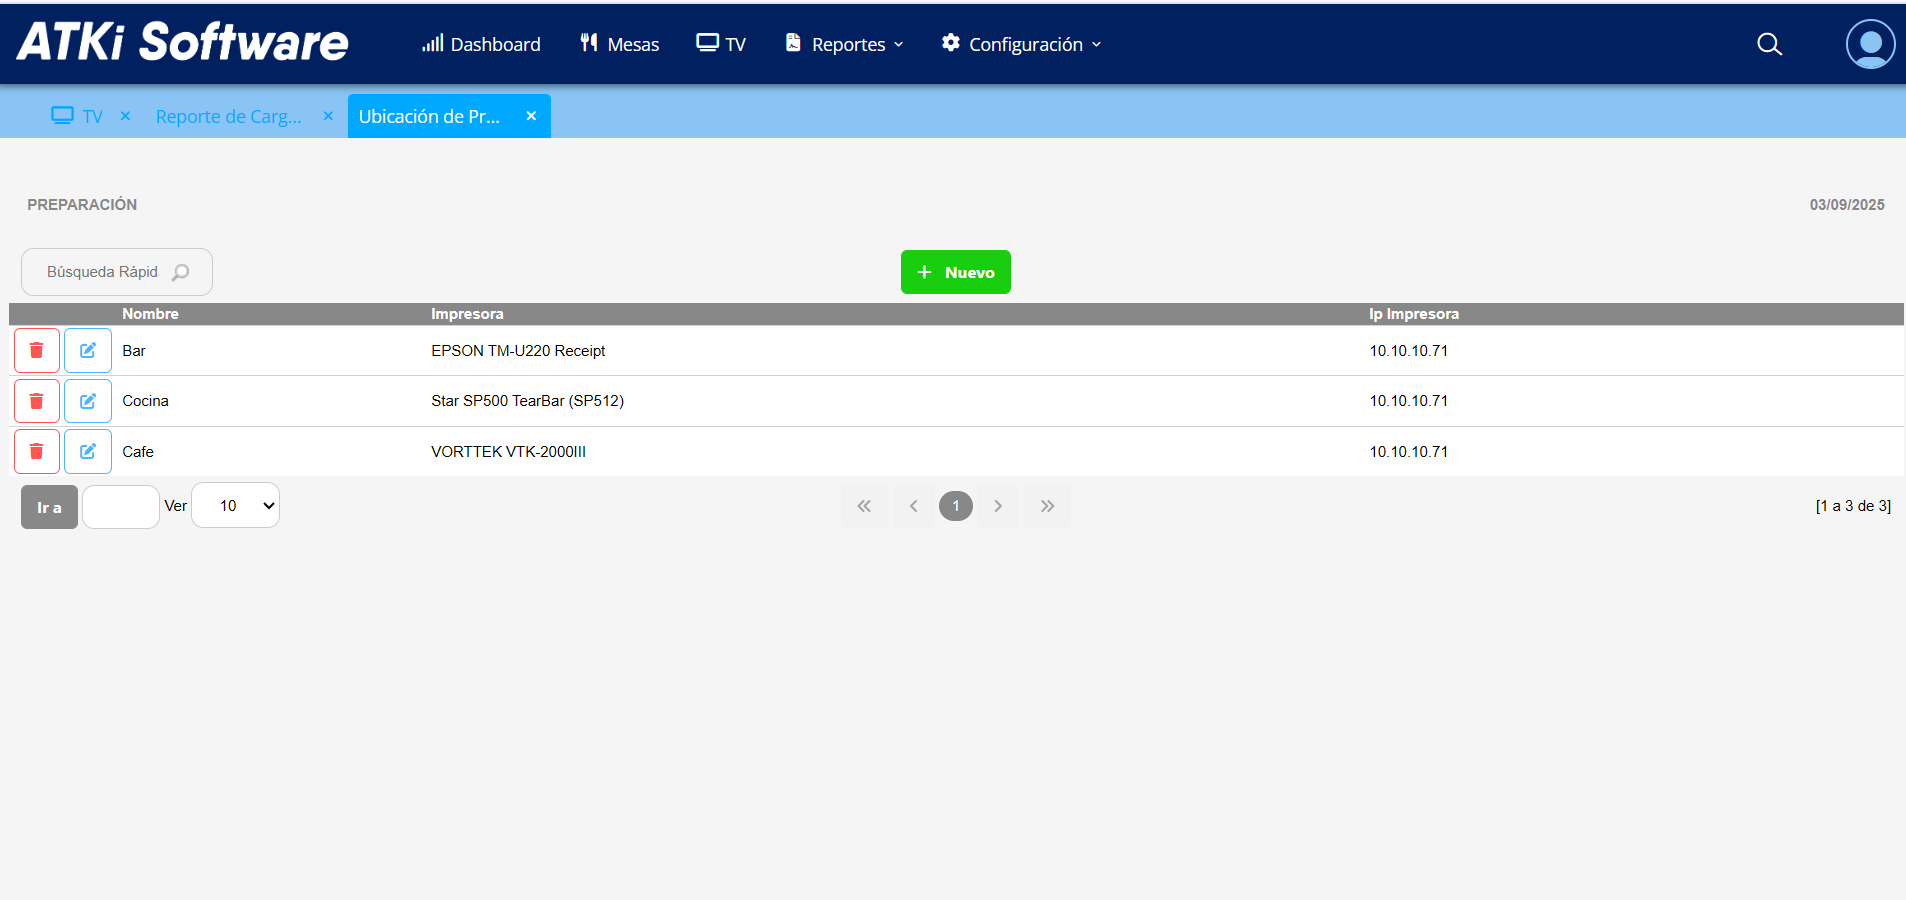Expand the Configuración dropdown menu
Screen dimensions: 1906x900
tap(1022, 44)
